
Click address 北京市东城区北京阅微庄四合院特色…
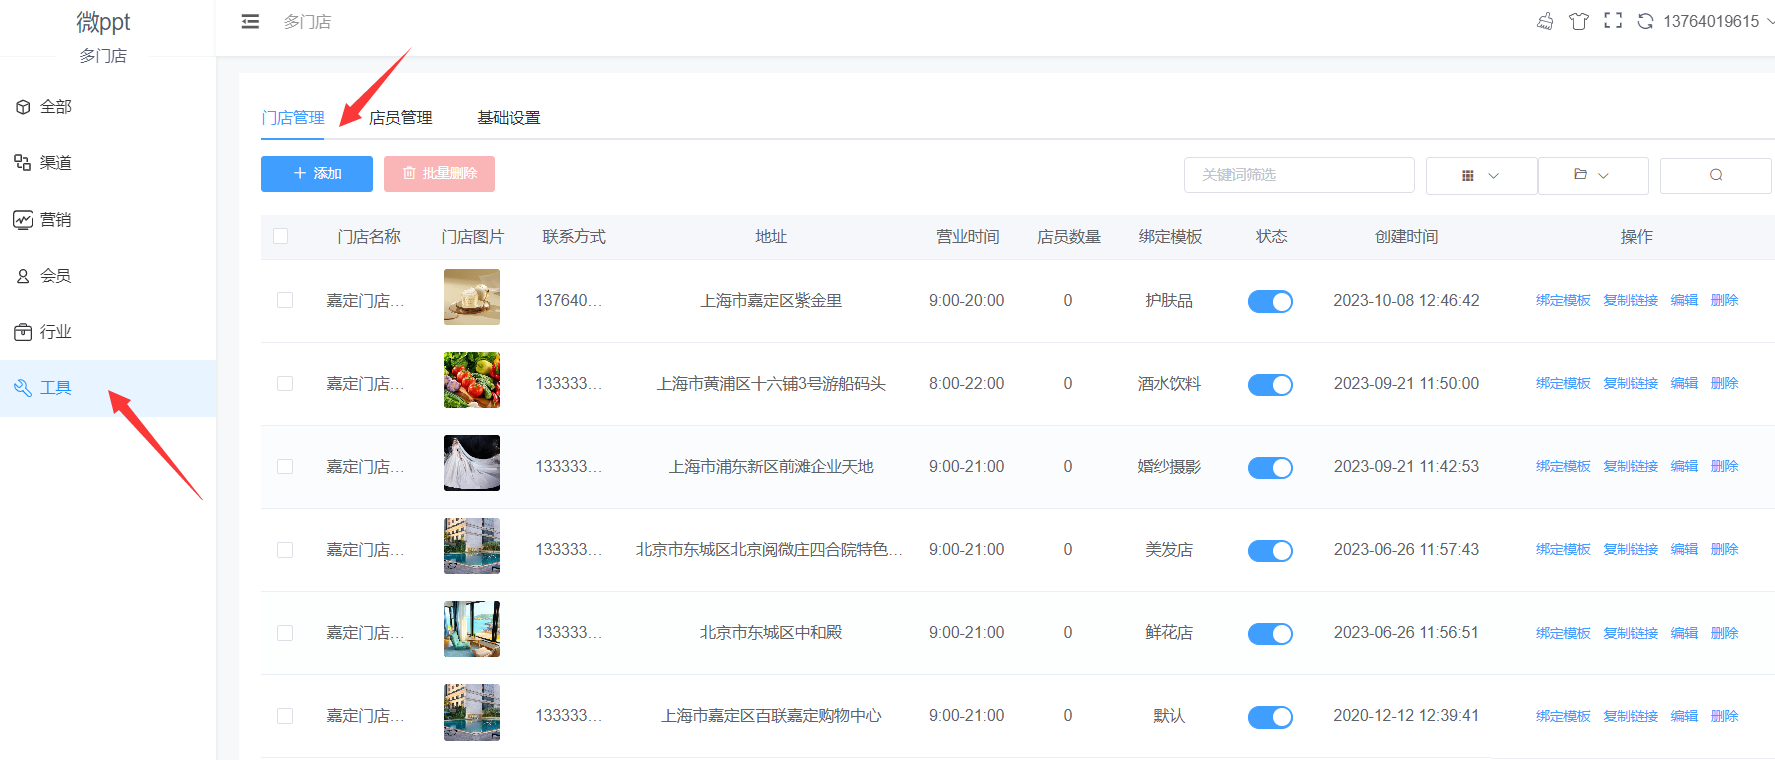pos(769,550)
